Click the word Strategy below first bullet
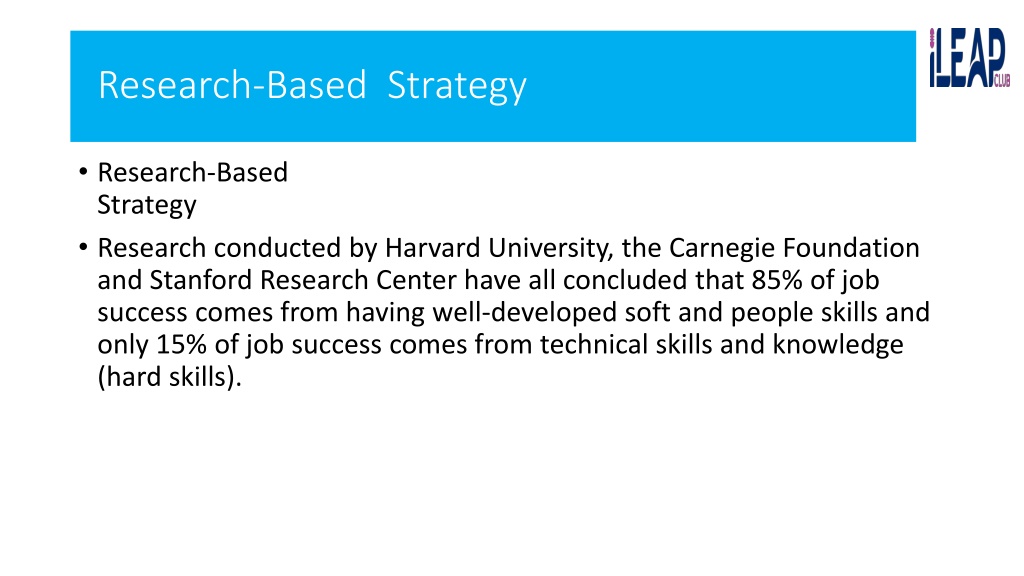1024x576 pixels. (x=147, y=205)
